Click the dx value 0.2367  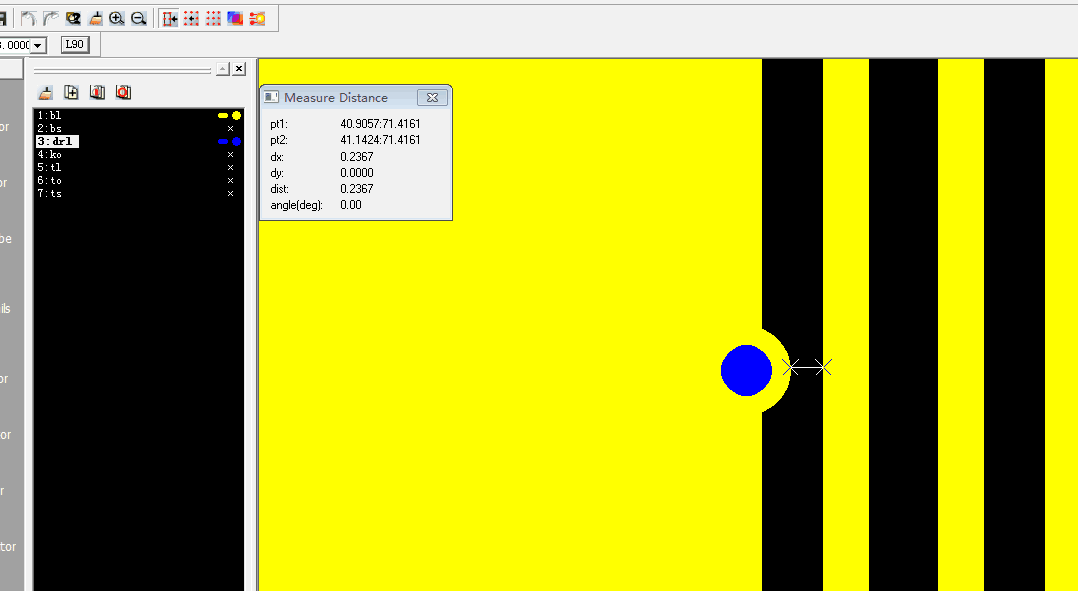[357, 157]
